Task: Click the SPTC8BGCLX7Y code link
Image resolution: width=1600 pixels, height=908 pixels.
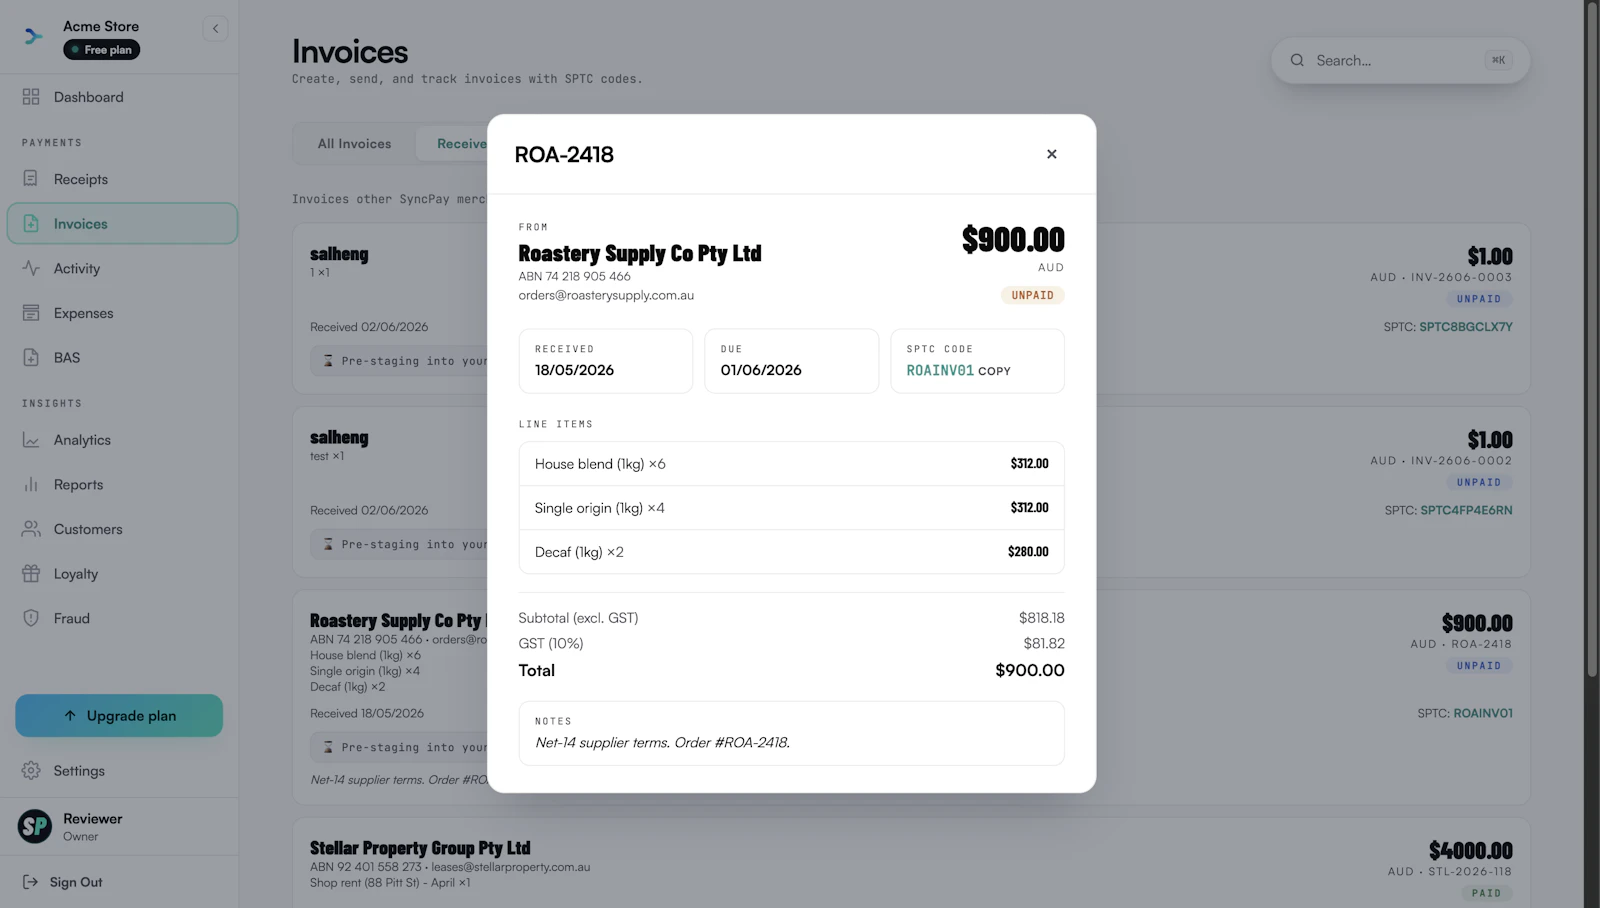Action: tap(1465, 327)
